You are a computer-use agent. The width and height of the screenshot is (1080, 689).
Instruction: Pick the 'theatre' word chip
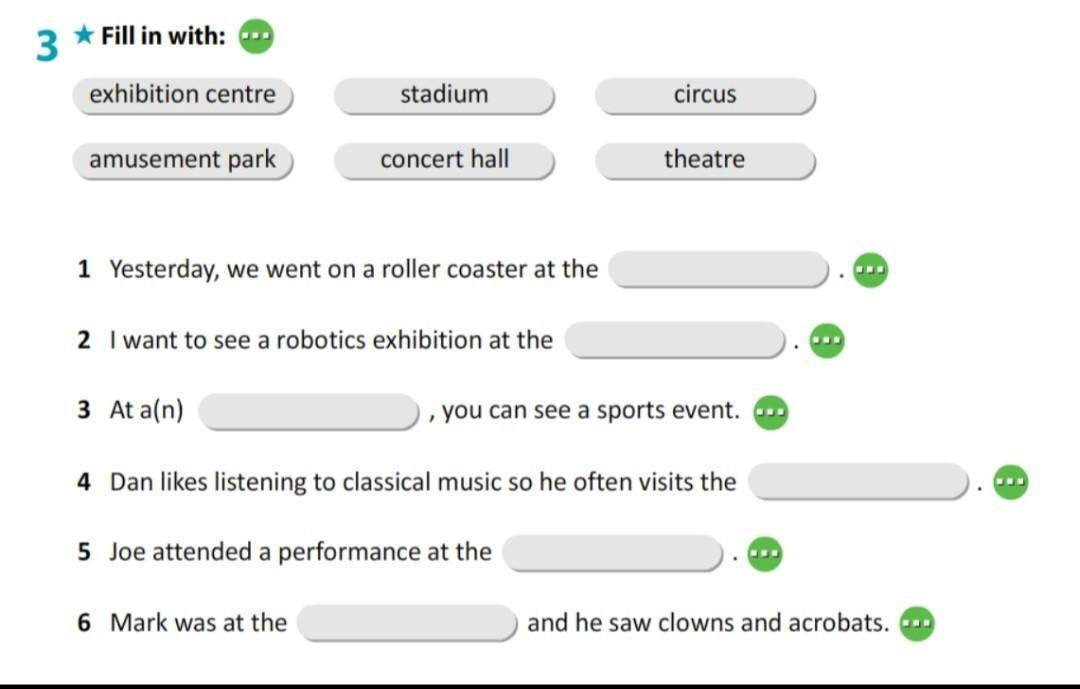click(x=705, y=161)
